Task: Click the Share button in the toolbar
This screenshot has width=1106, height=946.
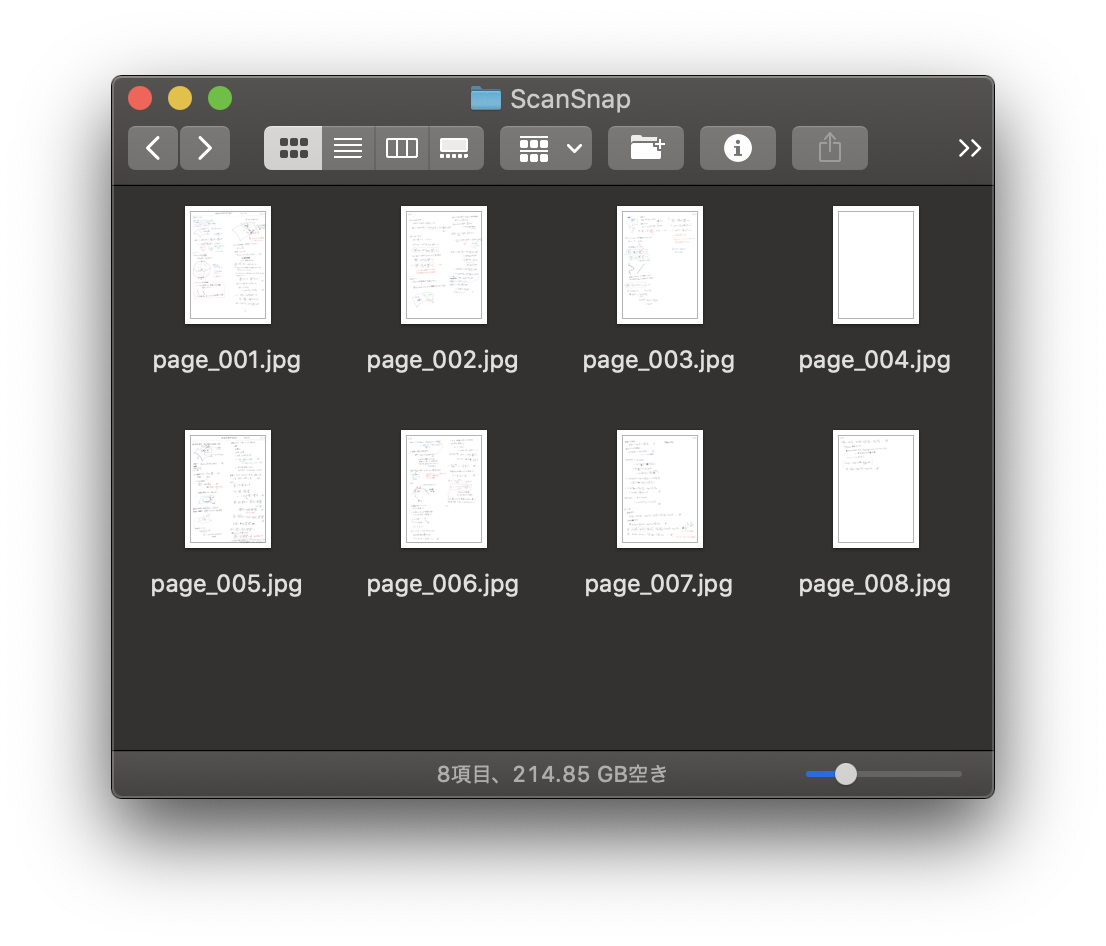Action: (x=829, y=147)
